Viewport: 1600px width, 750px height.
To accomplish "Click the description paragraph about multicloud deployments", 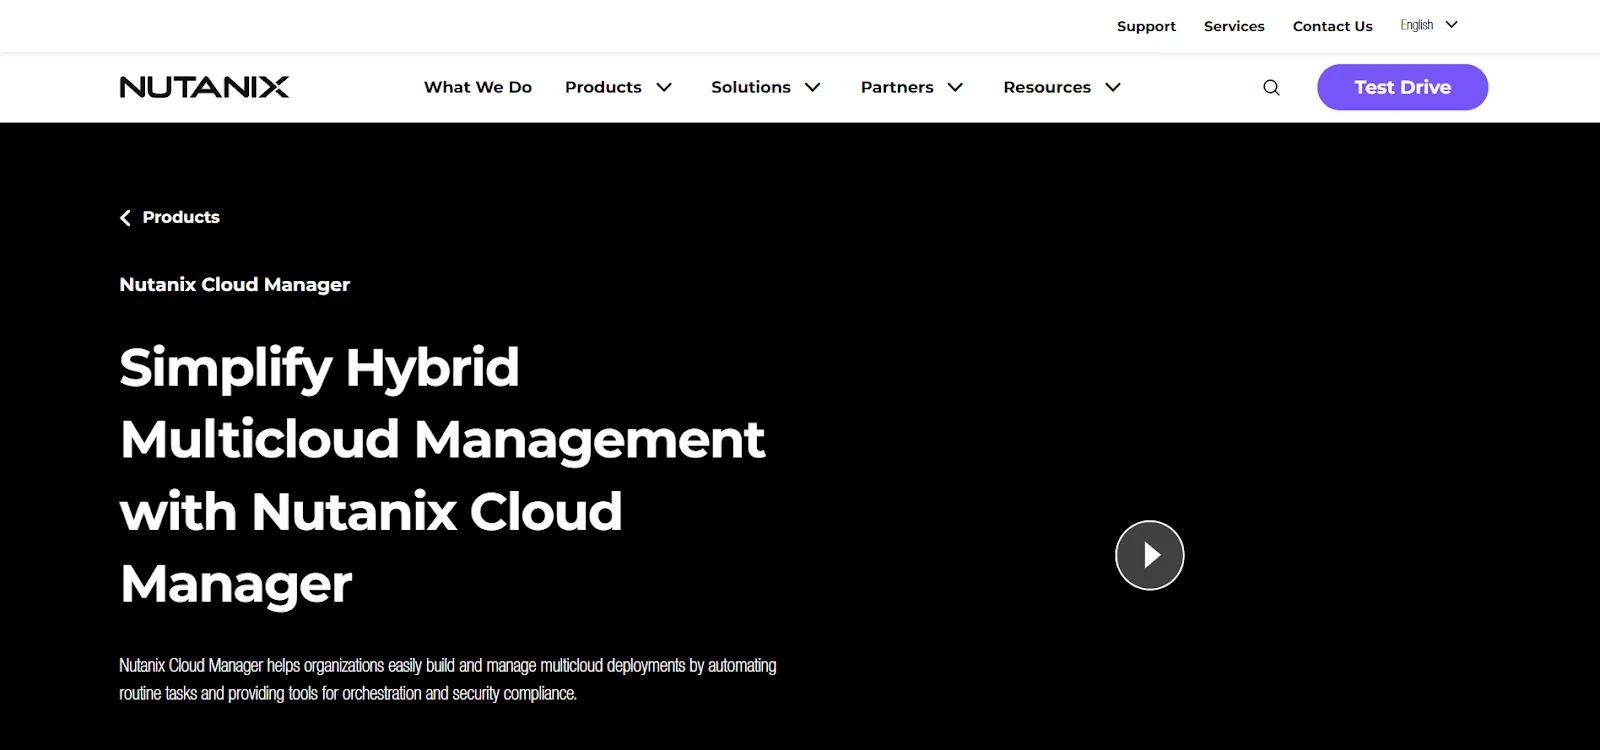I will pyautogui.click(x=448, y=679).
